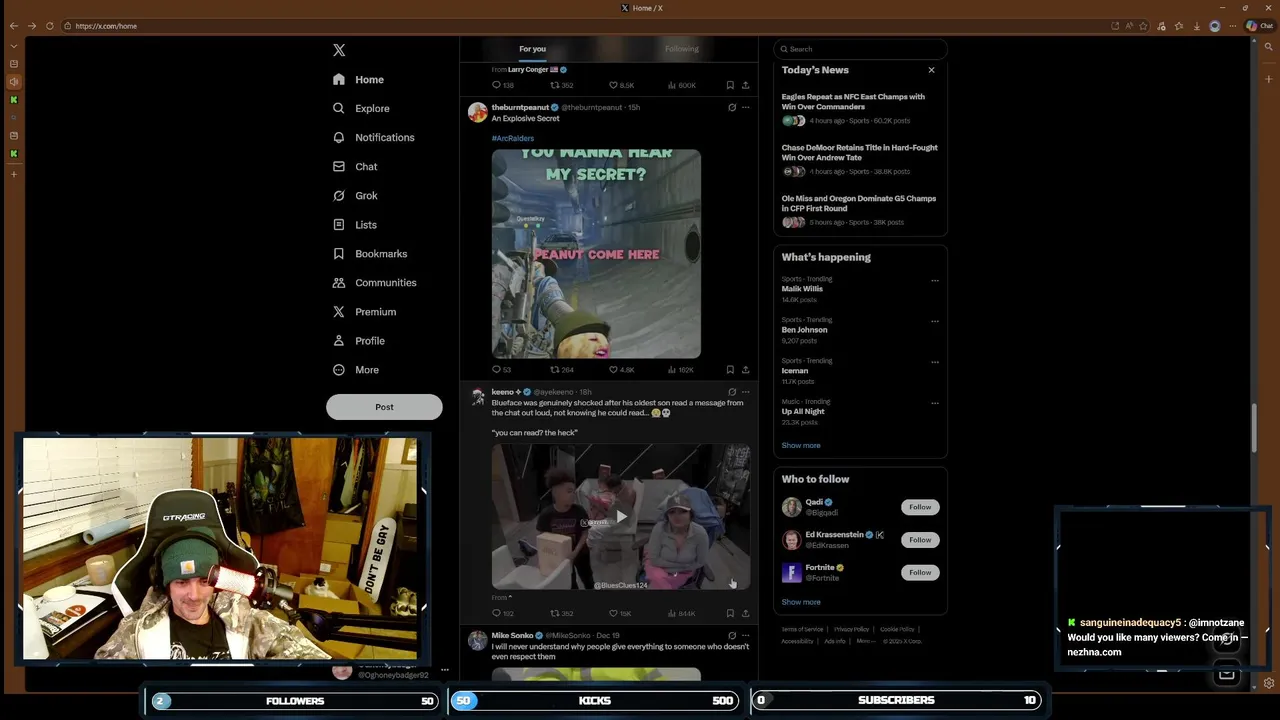
Task: Click the #ArcRaiders hashtag
Action: point(513,138)
